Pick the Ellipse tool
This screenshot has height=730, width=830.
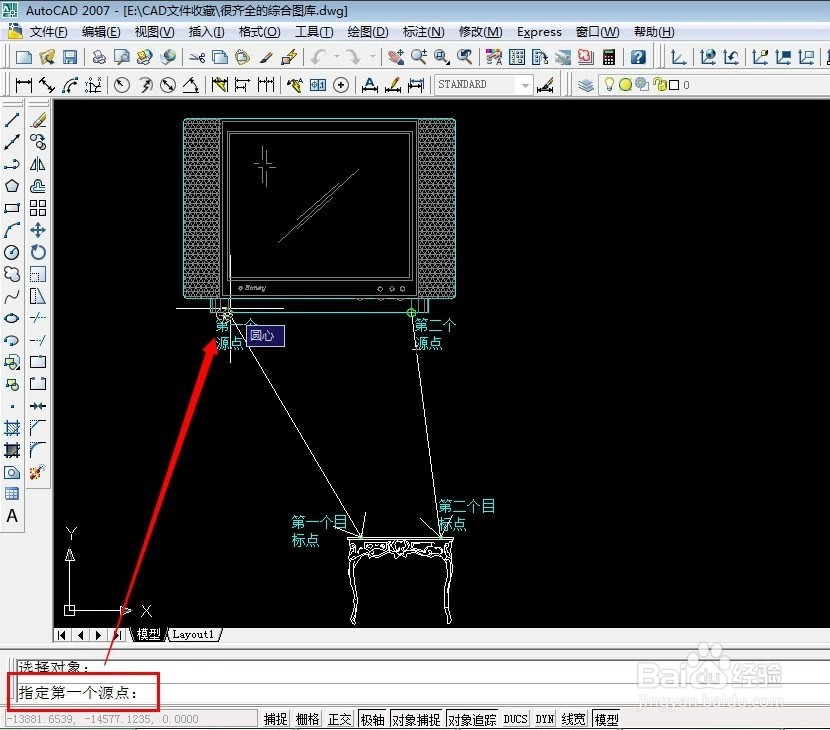click(x=12, y=318)
